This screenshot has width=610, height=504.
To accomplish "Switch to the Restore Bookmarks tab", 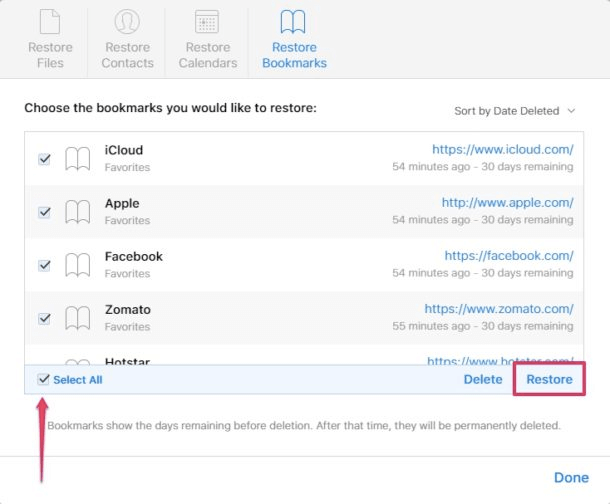I will coord(294,39).
